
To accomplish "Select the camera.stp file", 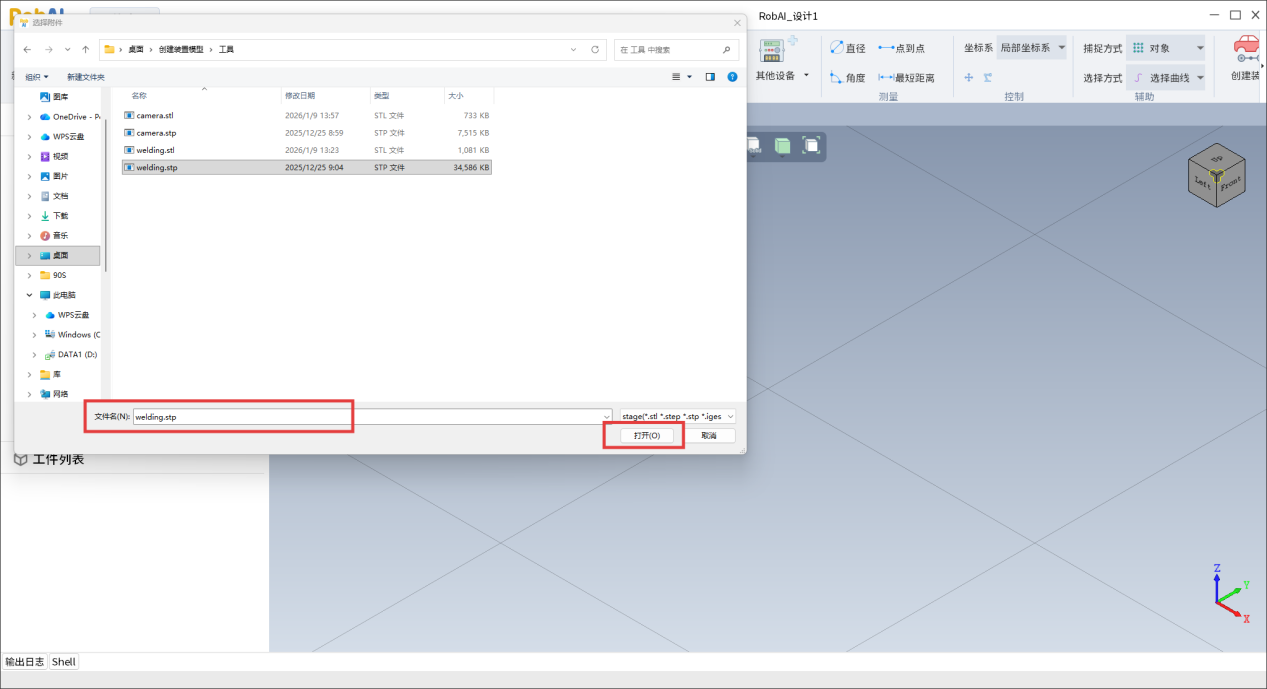I will (x=307, y=132).
